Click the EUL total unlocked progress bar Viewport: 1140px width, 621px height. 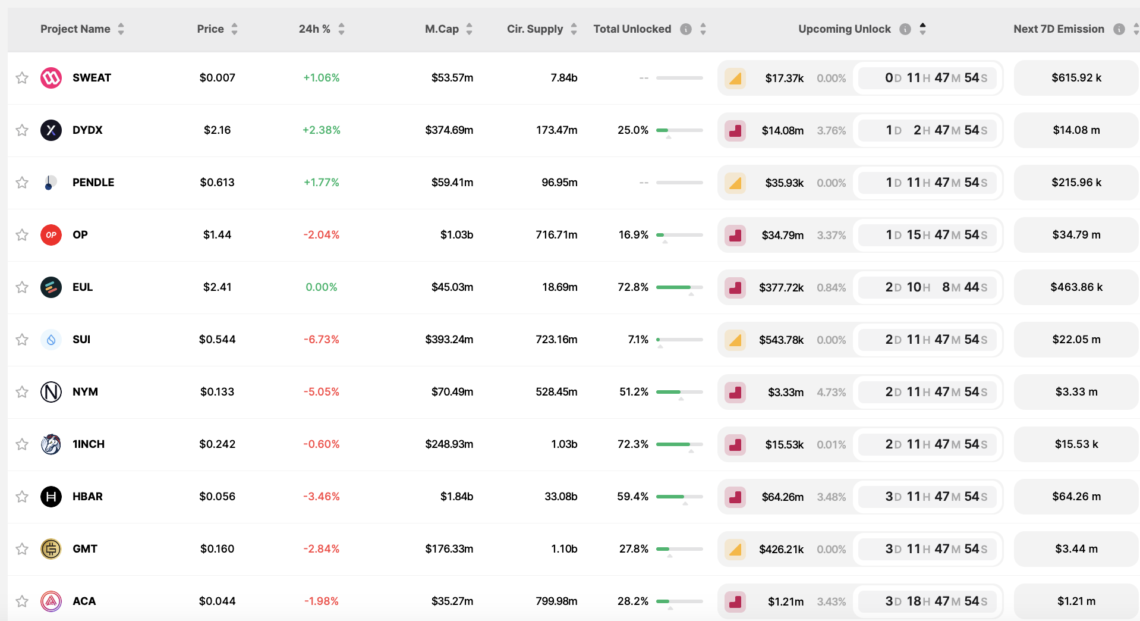pyautogui.click(x=679, y=287)
